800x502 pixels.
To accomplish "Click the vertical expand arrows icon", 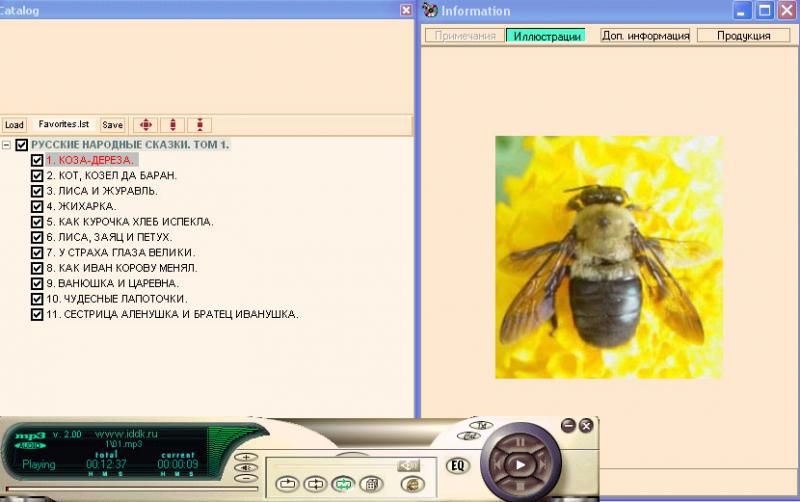I will (173, 125).
